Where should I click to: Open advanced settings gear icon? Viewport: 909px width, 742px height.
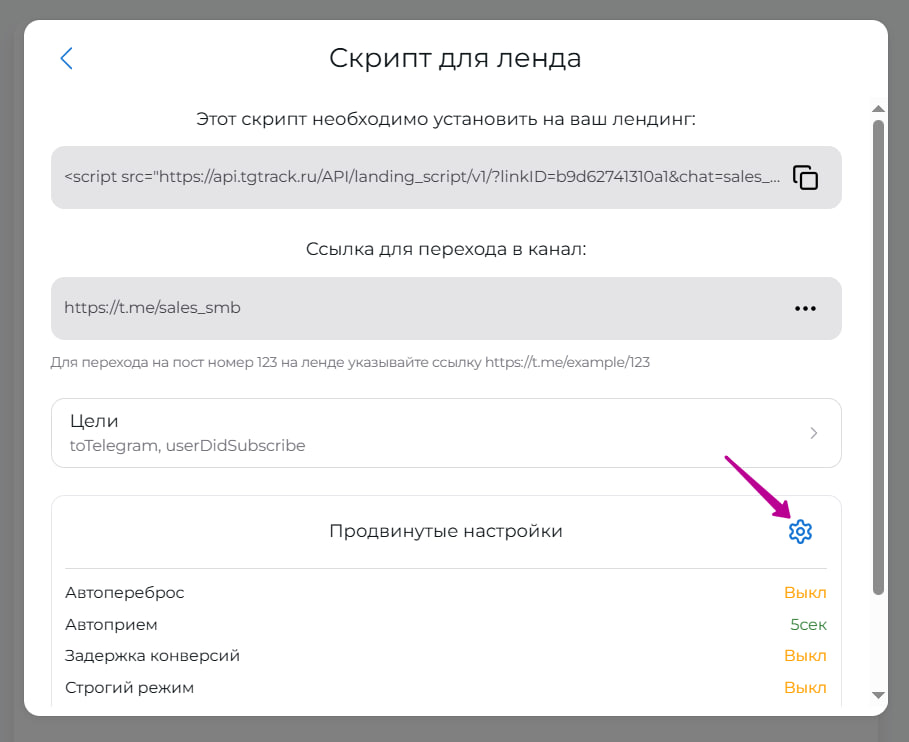coord(800,531)
